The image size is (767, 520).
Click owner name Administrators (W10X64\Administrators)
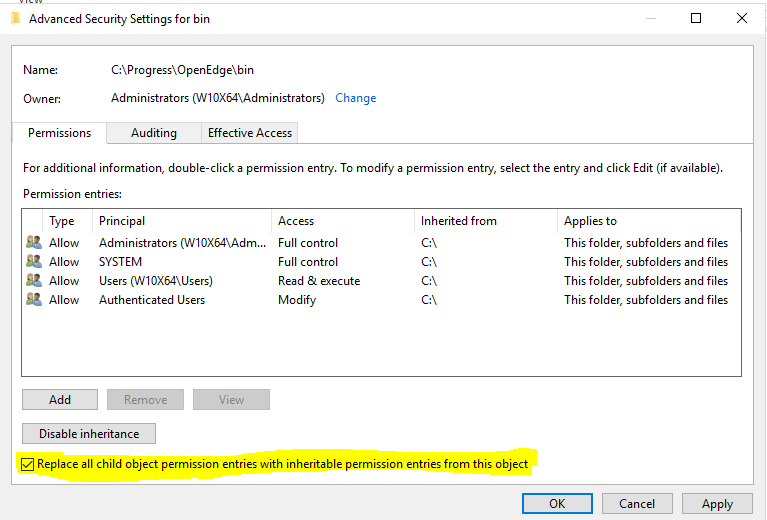tap(218, 98)
